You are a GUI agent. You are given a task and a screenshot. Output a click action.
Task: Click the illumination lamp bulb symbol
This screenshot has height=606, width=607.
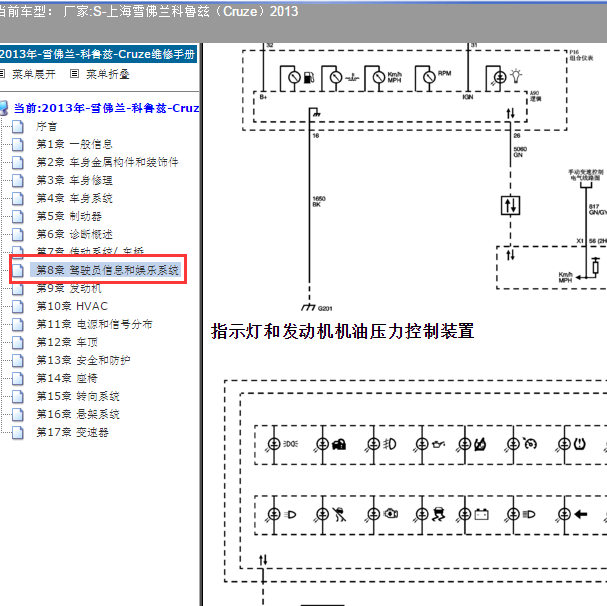click(516, 76)
